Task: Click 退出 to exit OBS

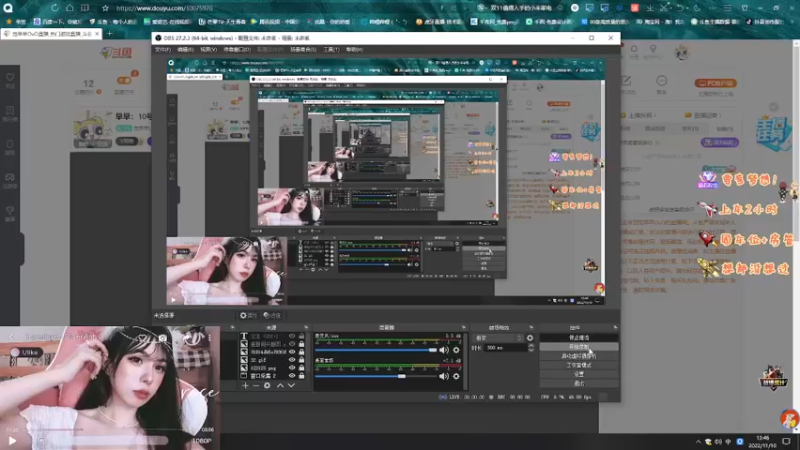Action: point(579,383)
